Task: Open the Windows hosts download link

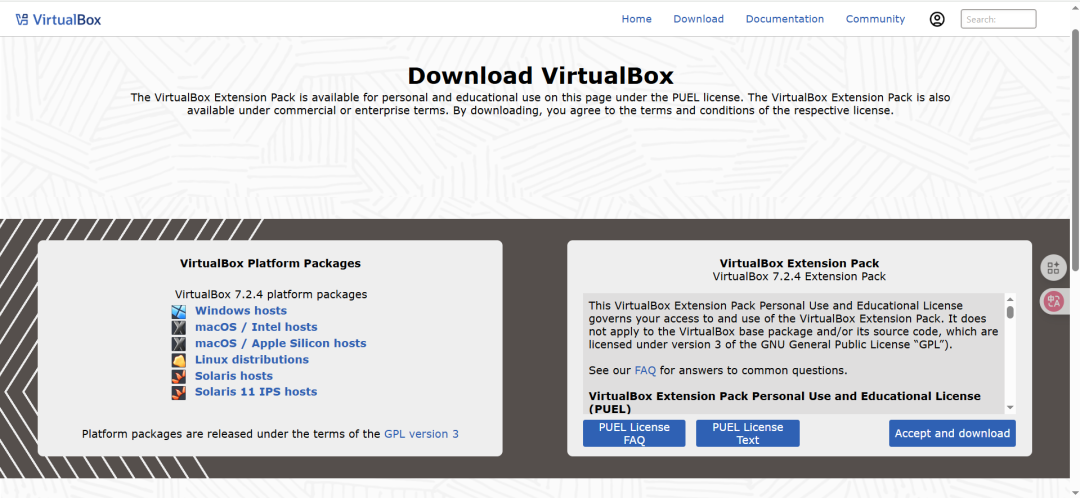Action: 241,311
